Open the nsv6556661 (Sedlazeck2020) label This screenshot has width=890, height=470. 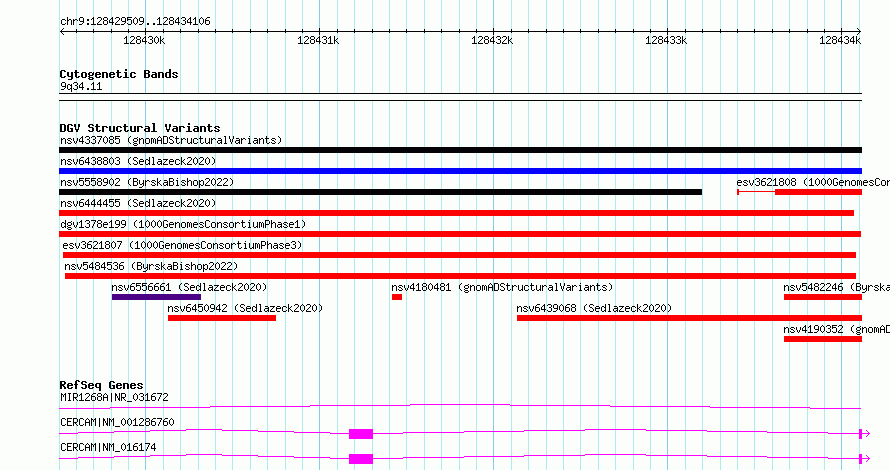[189, 287]
